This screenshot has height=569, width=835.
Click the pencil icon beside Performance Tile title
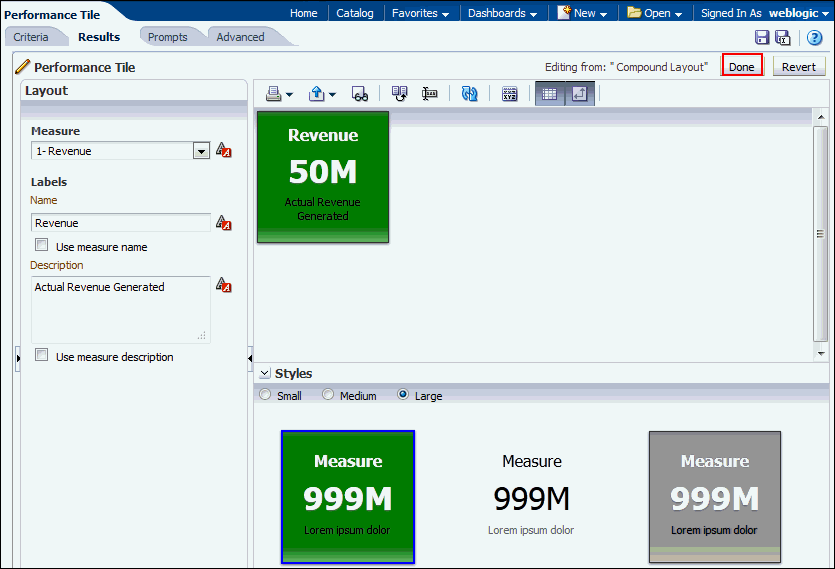22,67
